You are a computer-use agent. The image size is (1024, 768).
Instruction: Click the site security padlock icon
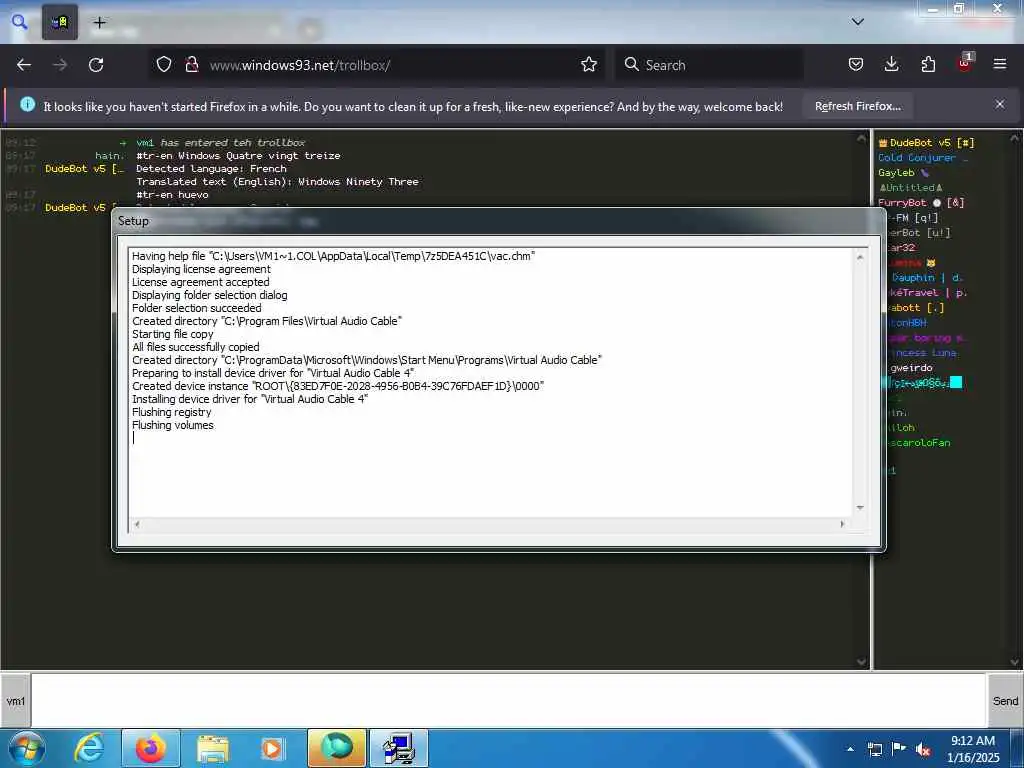click(191, 65)
